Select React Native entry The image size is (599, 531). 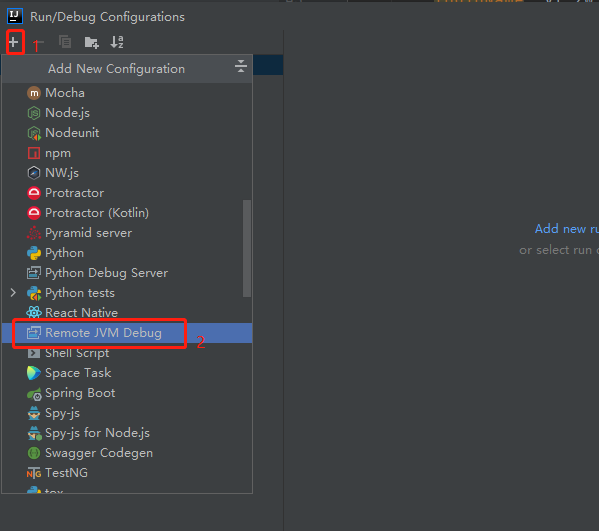pos(127,313)
